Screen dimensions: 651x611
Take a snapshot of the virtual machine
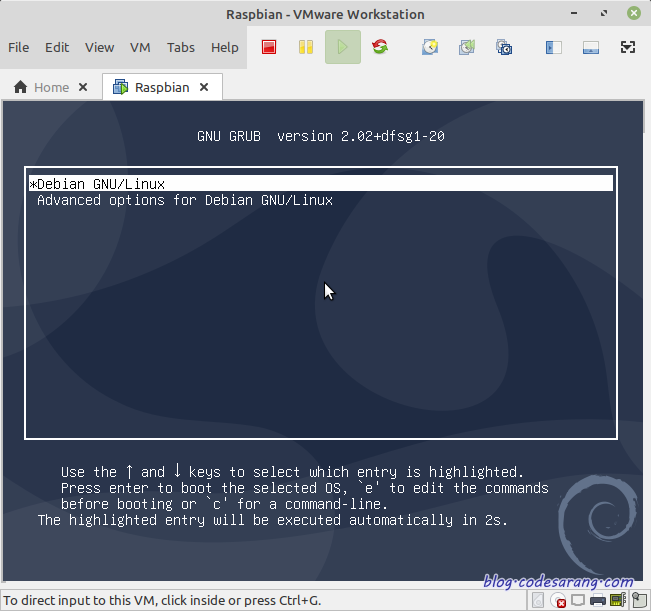click(430, 47)
